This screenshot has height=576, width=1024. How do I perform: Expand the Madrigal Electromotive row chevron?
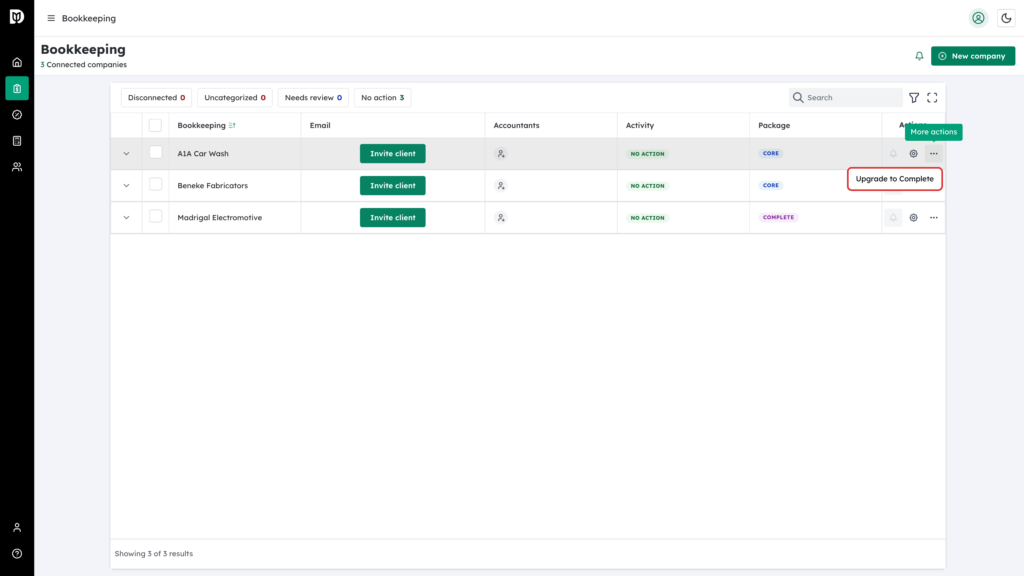point(126,217)
